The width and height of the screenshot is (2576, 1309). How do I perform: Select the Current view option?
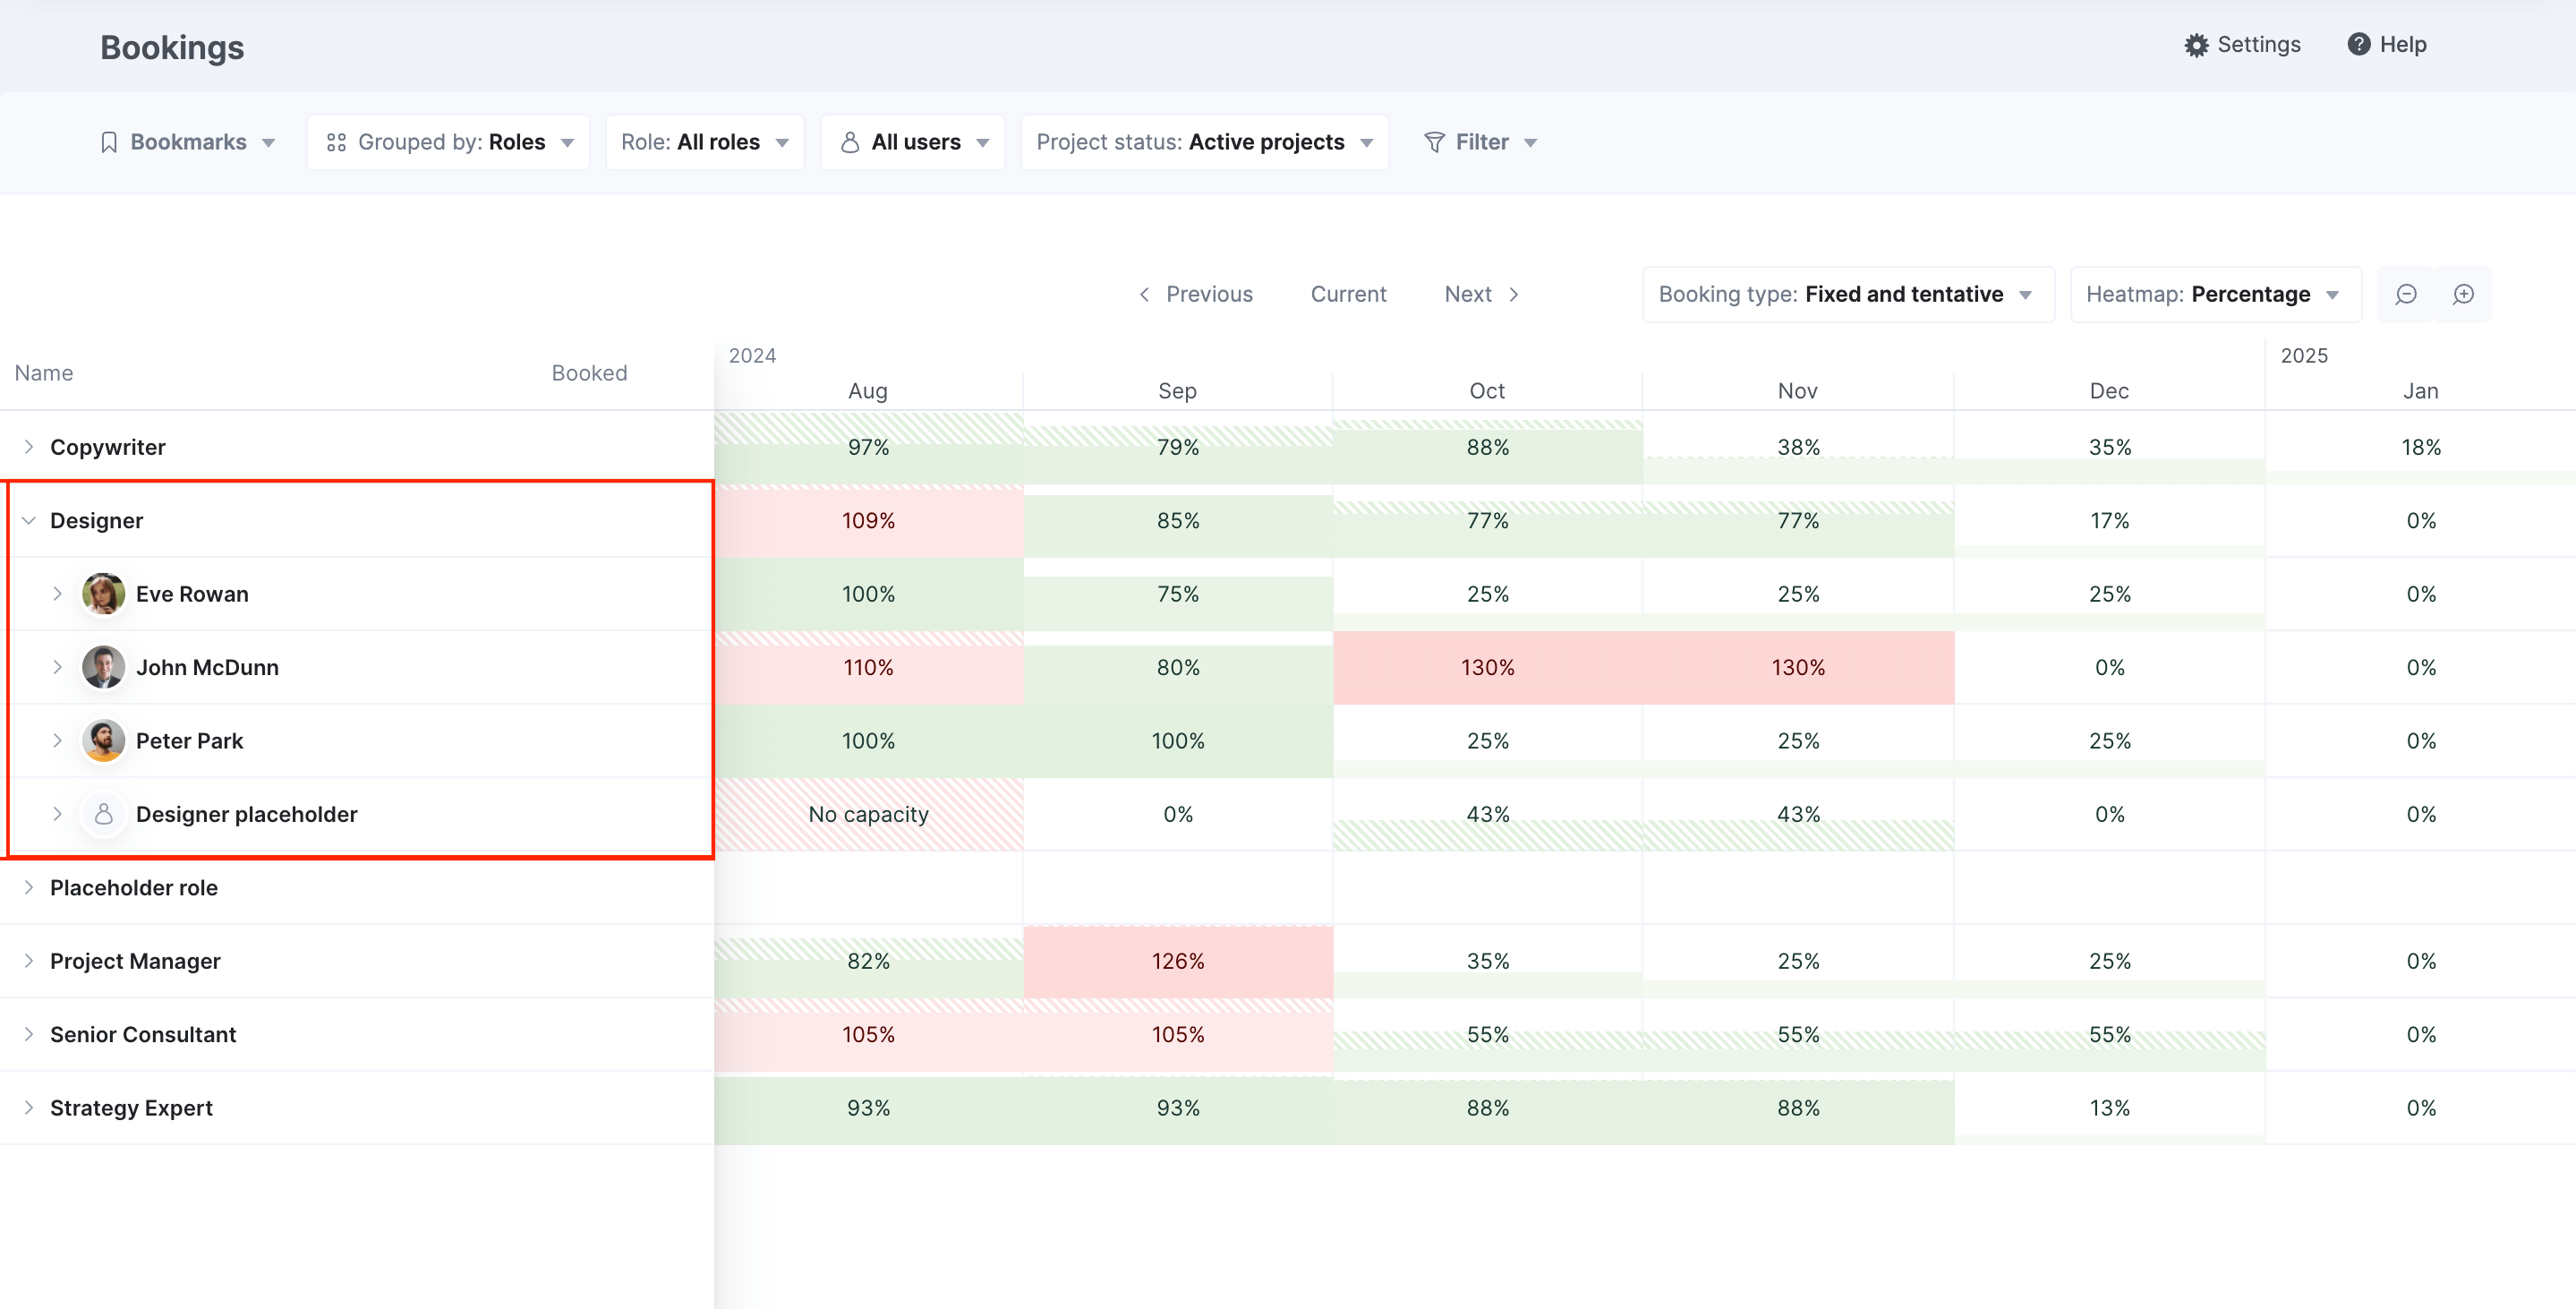(x=1348, y=294)
